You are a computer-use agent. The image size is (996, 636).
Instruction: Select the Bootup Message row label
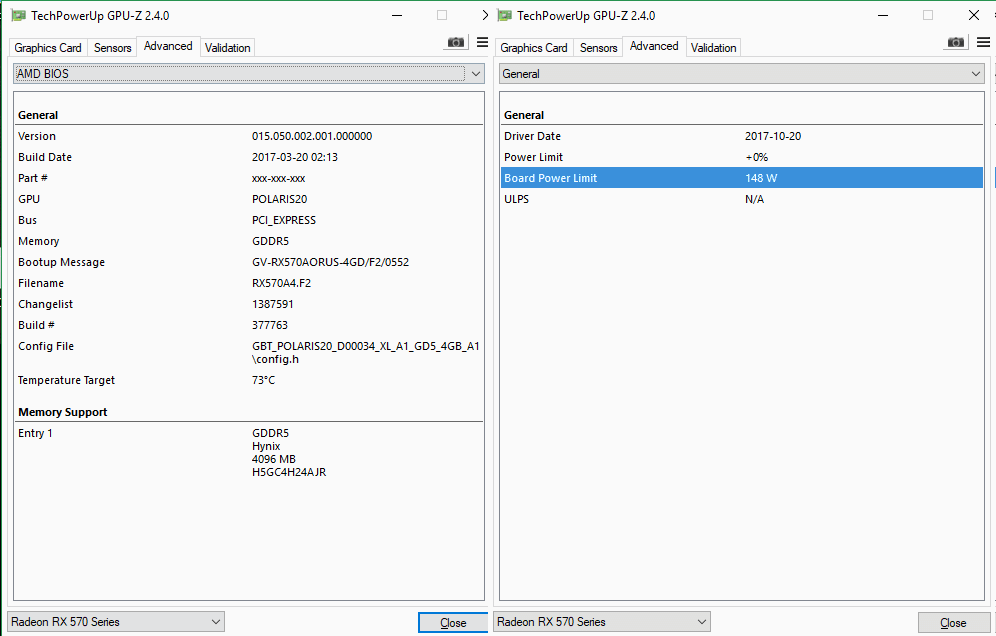click(x=62, y=262)
